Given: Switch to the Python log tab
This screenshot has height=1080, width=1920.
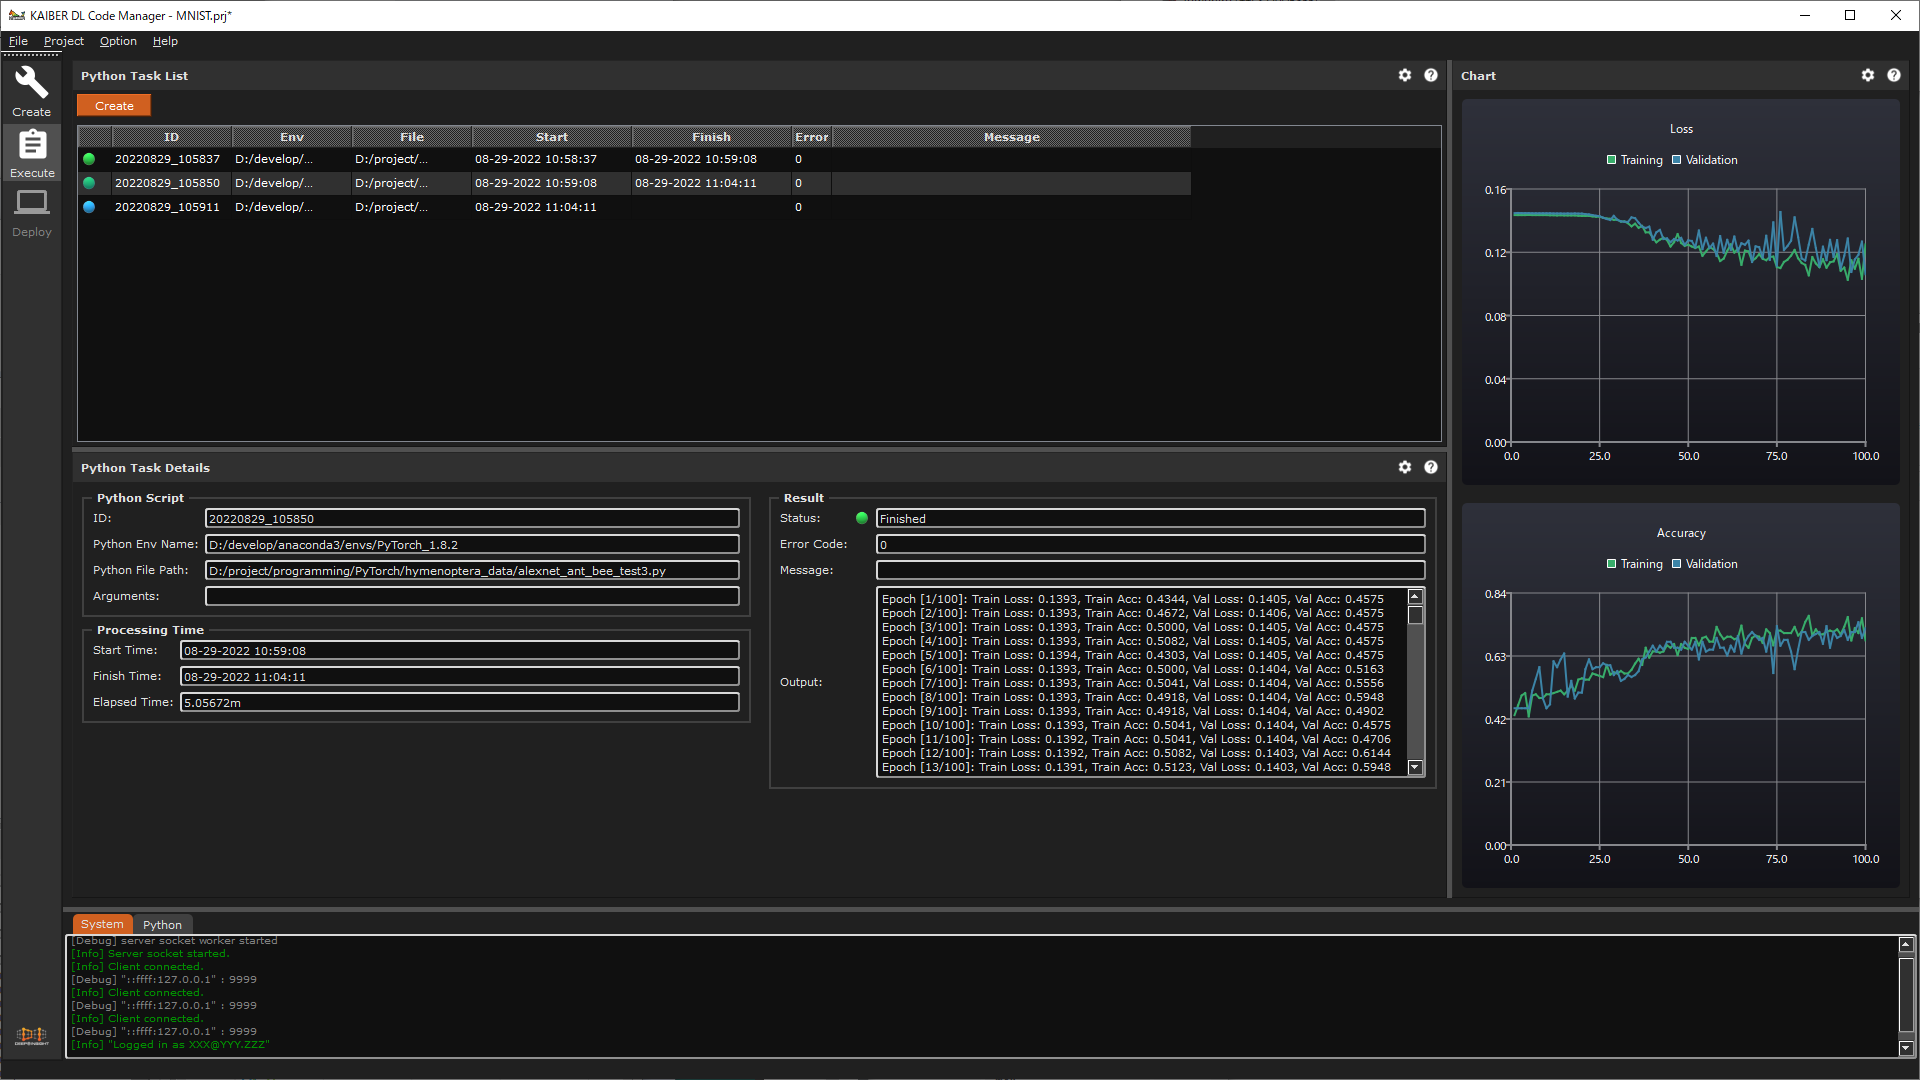Looking at the screenshot, I should (162, 925).
